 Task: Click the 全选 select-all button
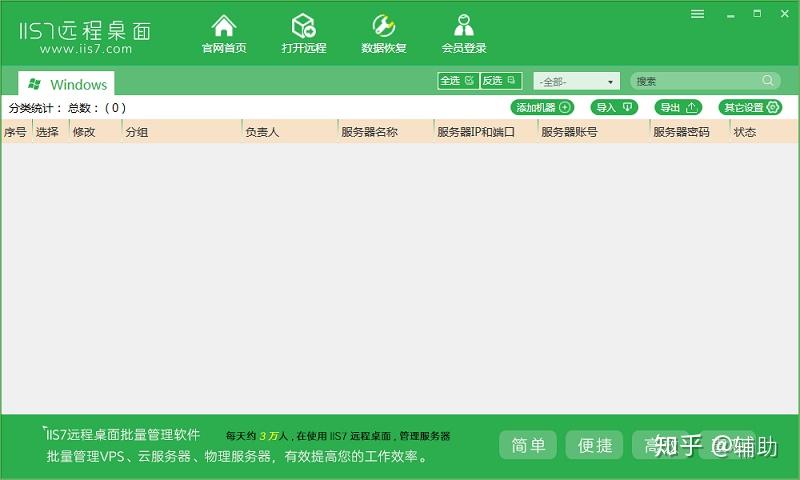pos(458,81)
